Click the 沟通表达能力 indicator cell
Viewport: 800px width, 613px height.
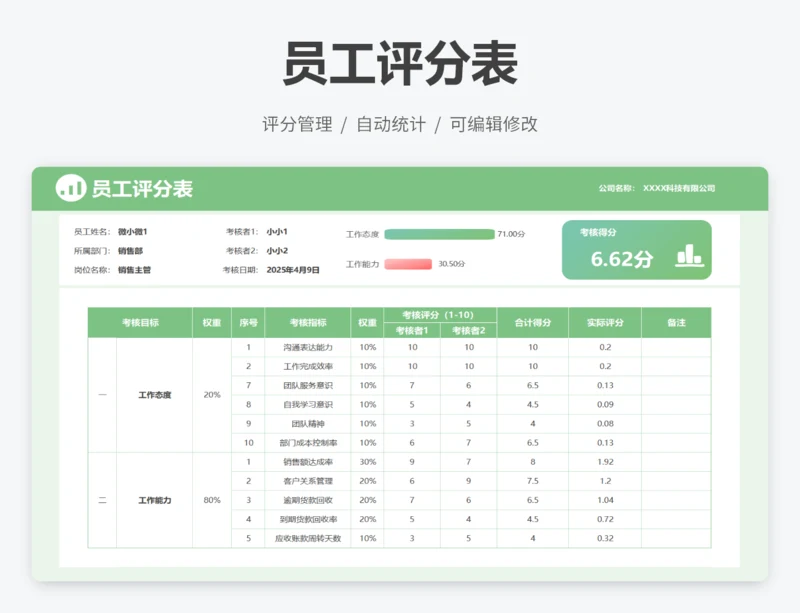point(308,348)
